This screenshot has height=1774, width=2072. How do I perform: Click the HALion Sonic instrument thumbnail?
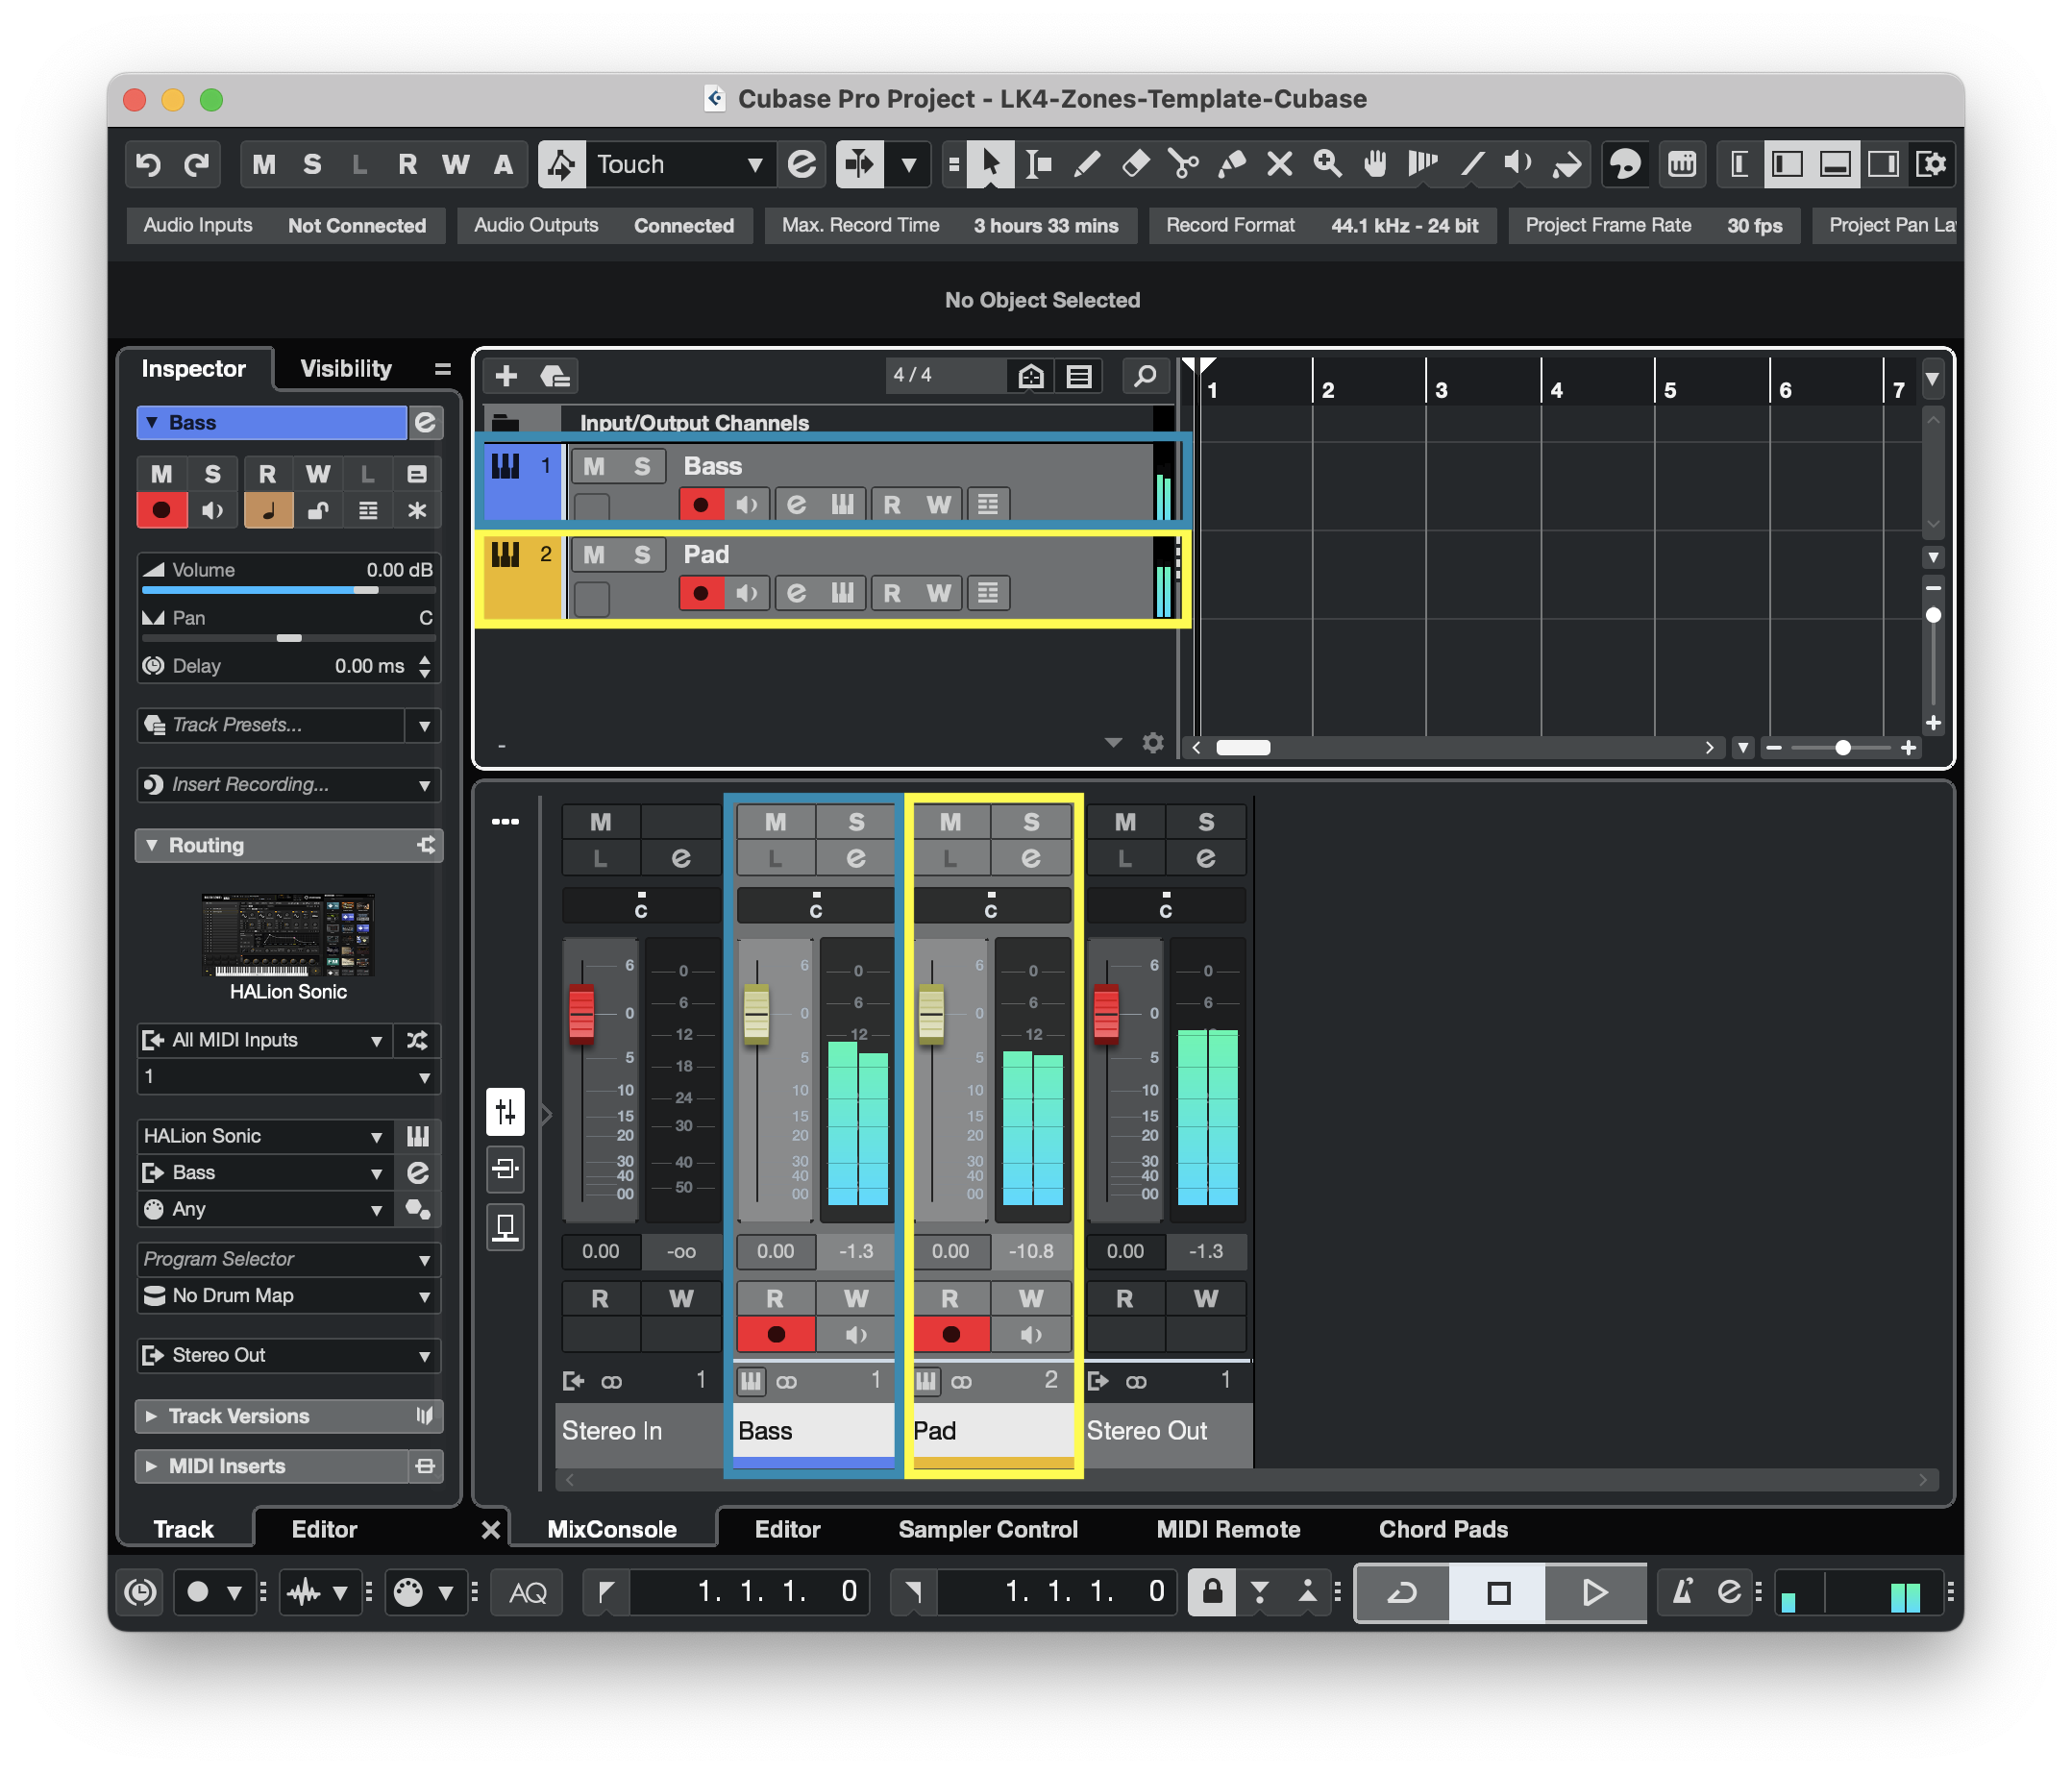288,934
